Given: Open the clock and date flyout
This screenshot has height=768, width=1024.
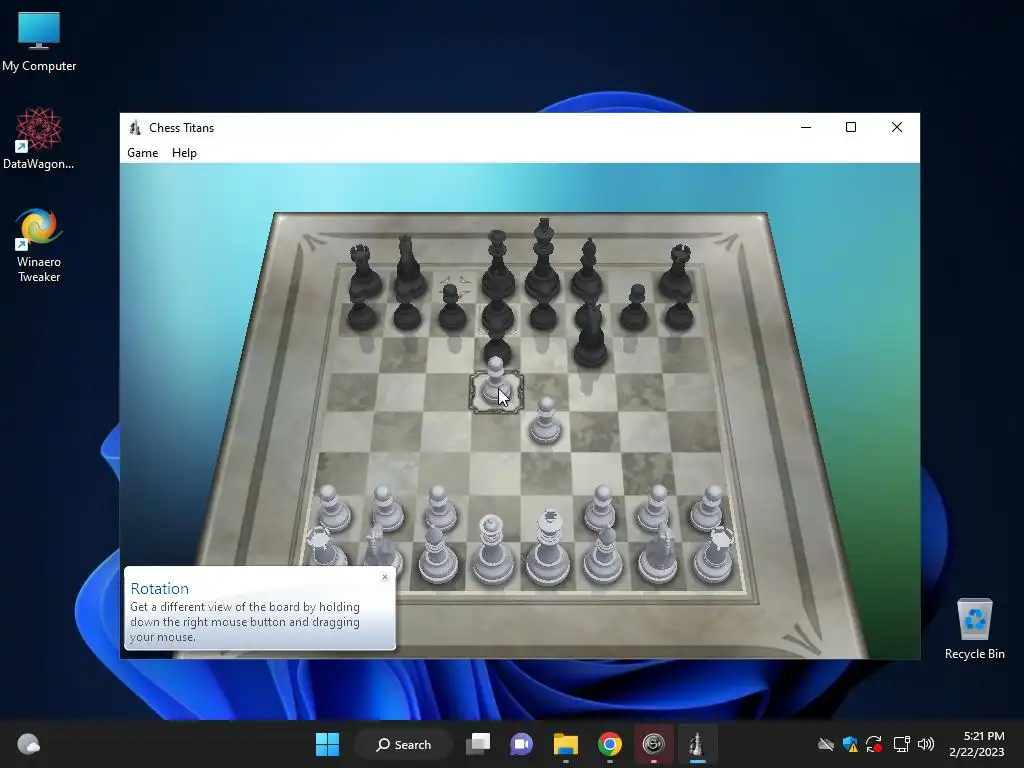Looking at the screenshot, I should [x=977, y=744].
